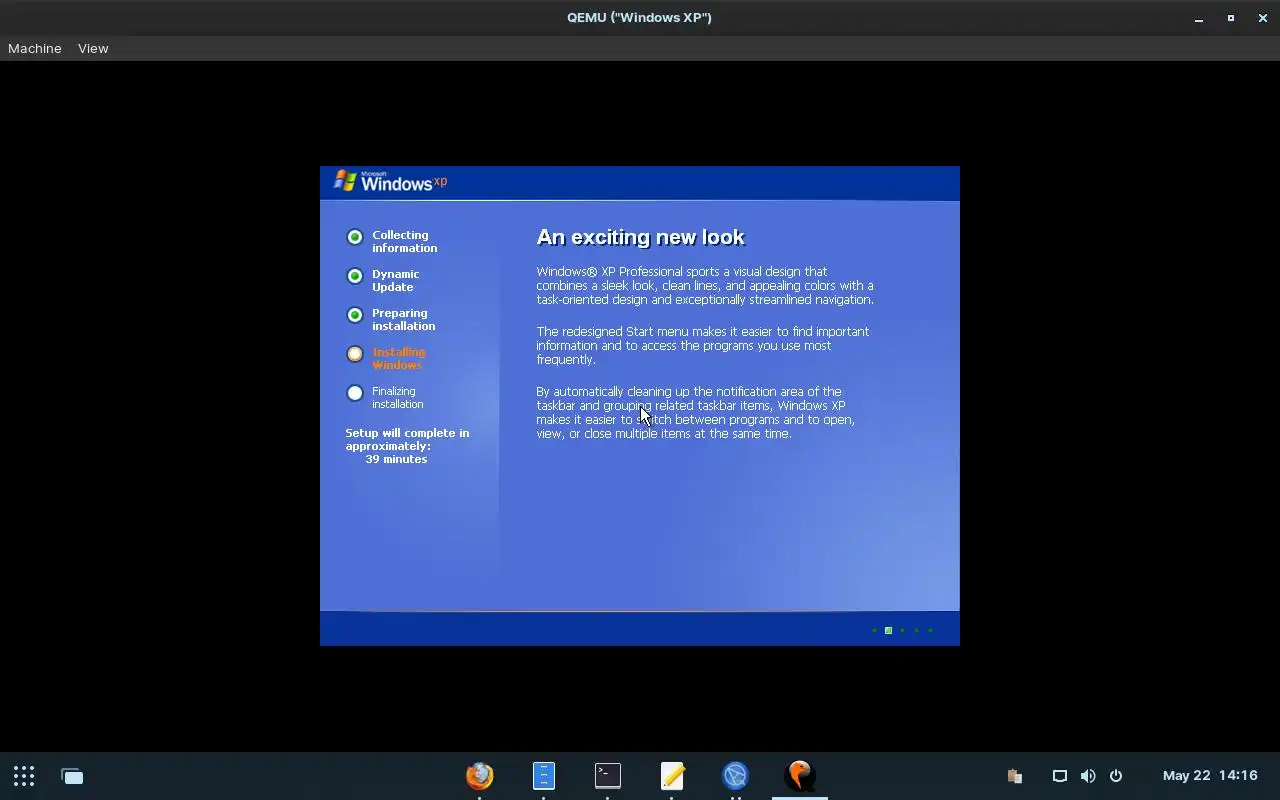This screenshot has width=1280, height=800.
Task: Open the terminal from the dock
Action: 608,775
